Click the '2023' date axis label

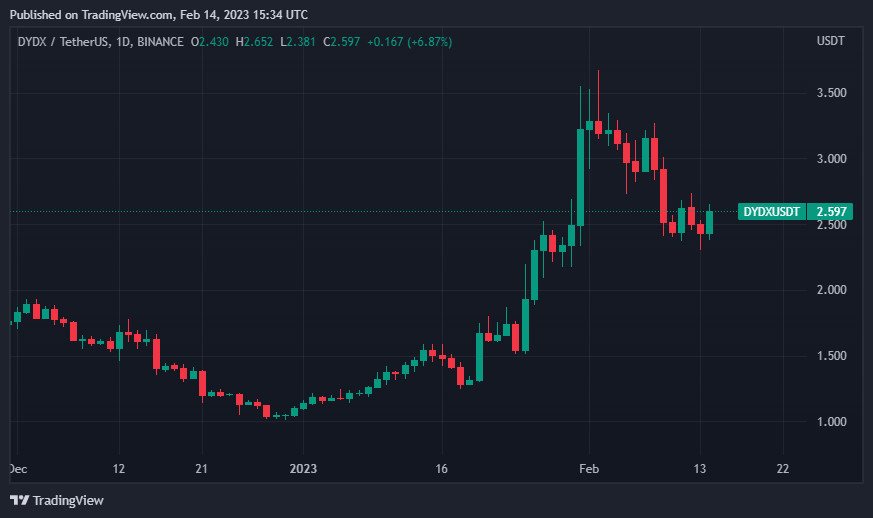[x=303, y=469]
